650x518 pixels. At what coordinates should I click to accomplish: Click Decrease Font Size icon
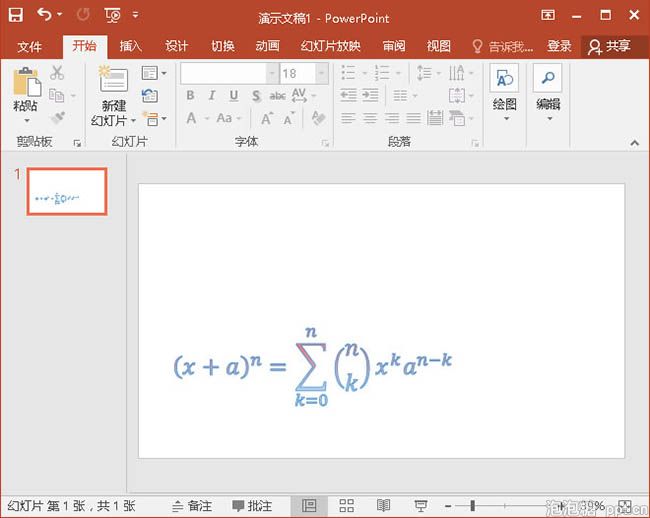click(289, 119)
